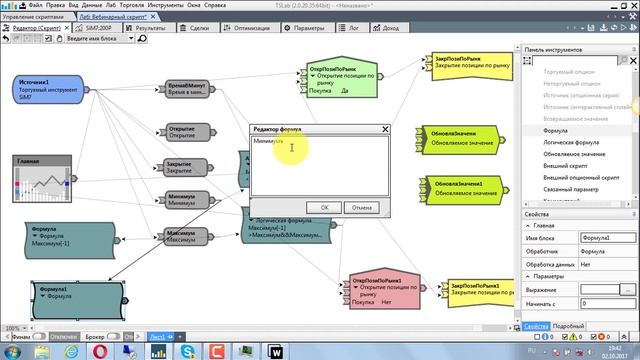Toggle error messages checkbox in status bar

coord(593,337)
